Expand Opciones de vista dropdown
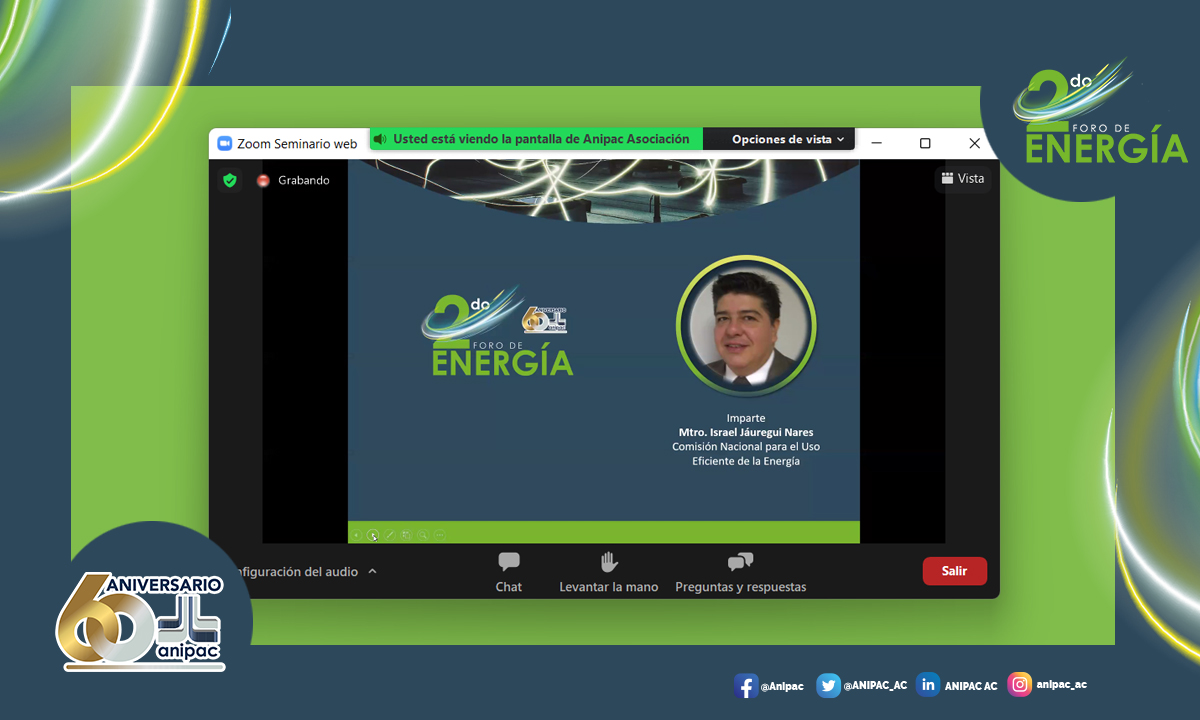This screenshot has width=1200, height=720. [x=788, y=139]
